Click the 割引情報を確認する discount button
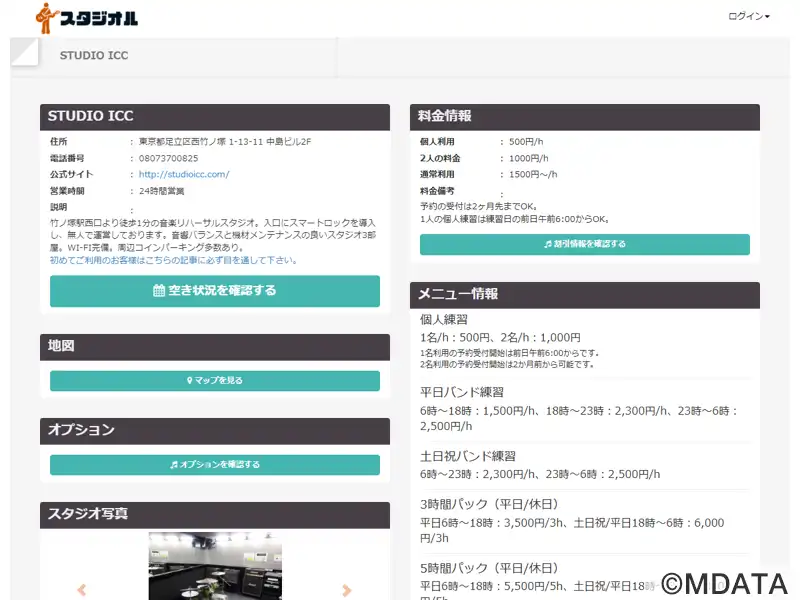800x600 pixels. coord(585,244)
